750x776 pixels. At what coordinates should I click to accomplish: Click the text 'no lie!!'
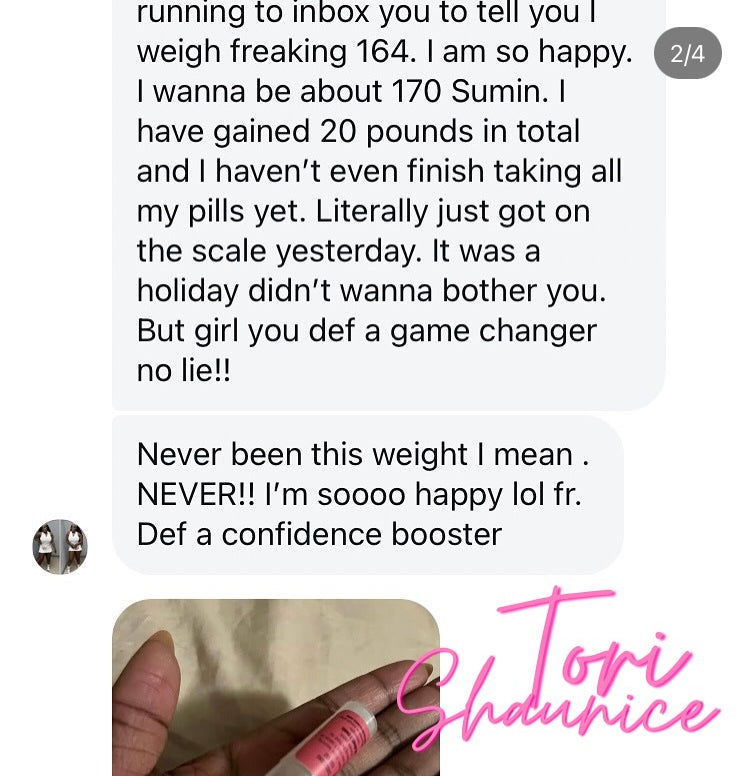(x=184, y=371)
